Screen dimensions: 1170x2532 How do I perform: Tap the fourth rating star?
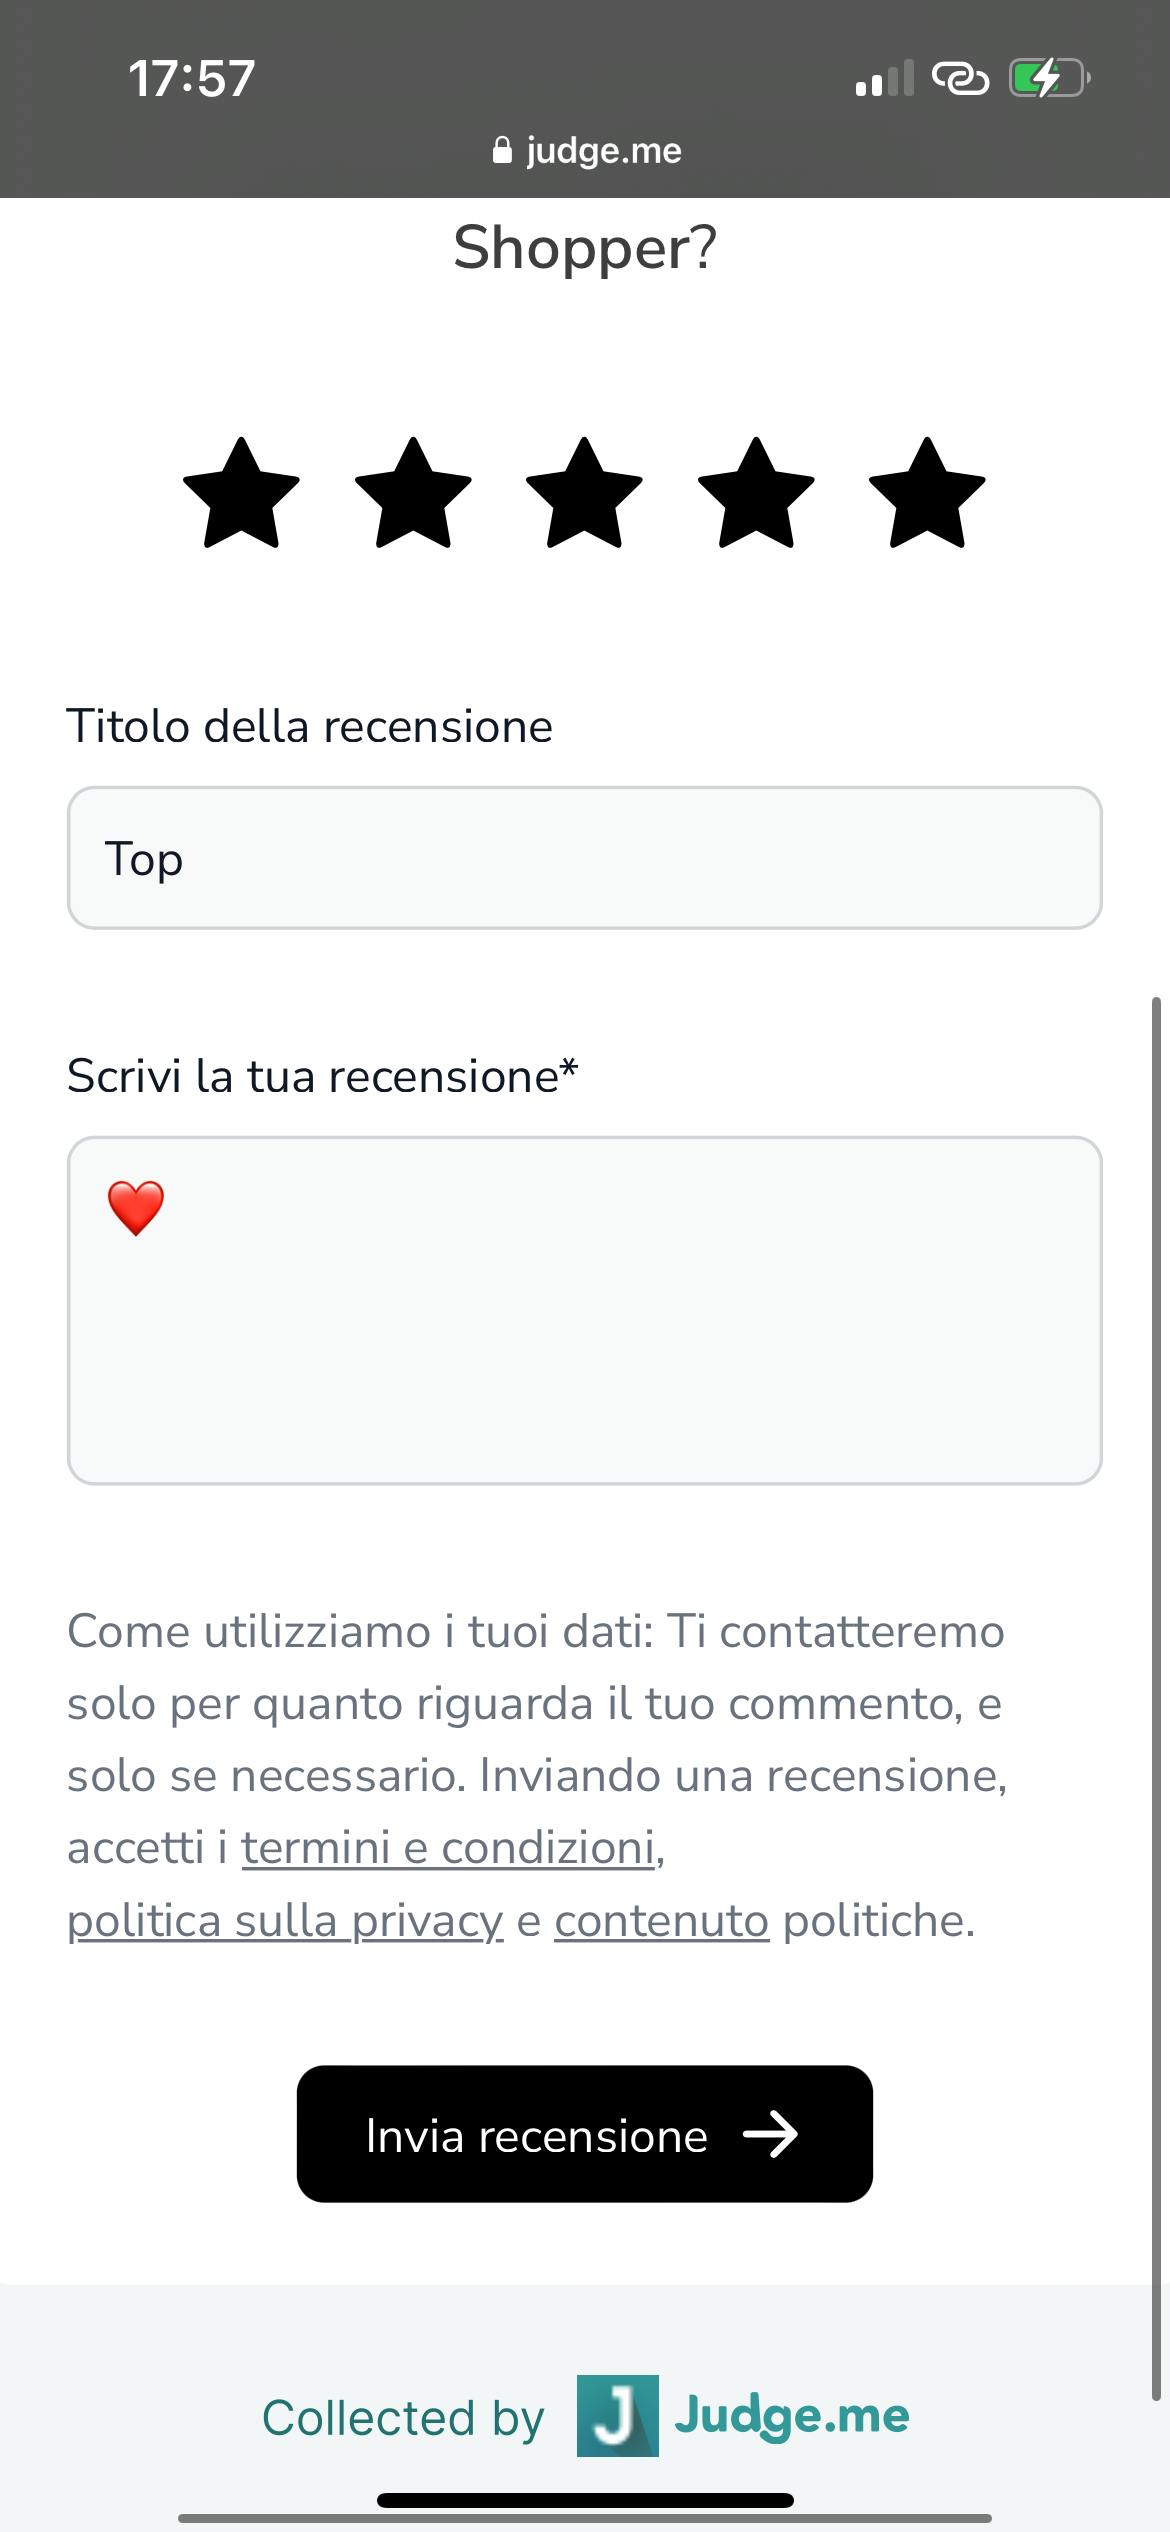(x=756, y=494)
